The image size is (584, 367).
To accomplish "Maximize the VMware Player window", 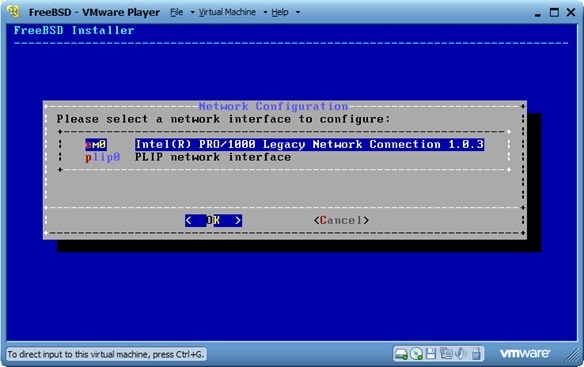I will [x=554, y=13].
